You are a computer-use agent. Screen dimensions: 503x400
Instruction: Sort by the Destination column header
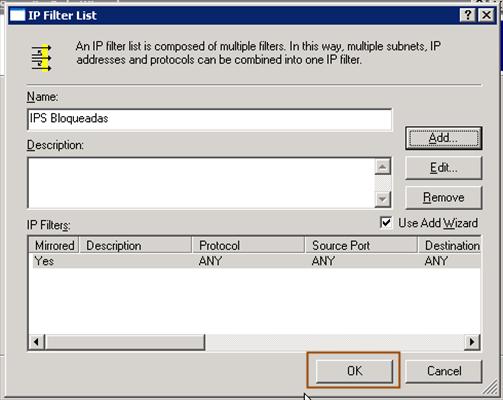pos(449,245)
